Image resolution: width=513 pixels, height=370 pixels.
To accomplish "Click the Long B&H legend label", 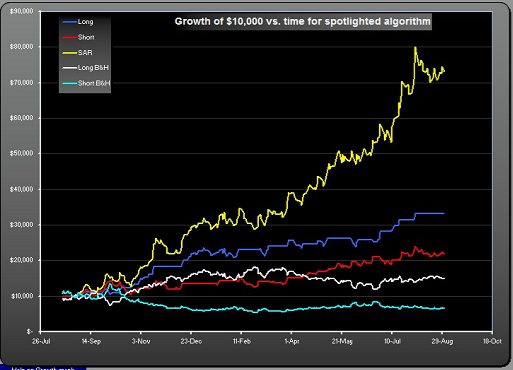I will (93, 68).
